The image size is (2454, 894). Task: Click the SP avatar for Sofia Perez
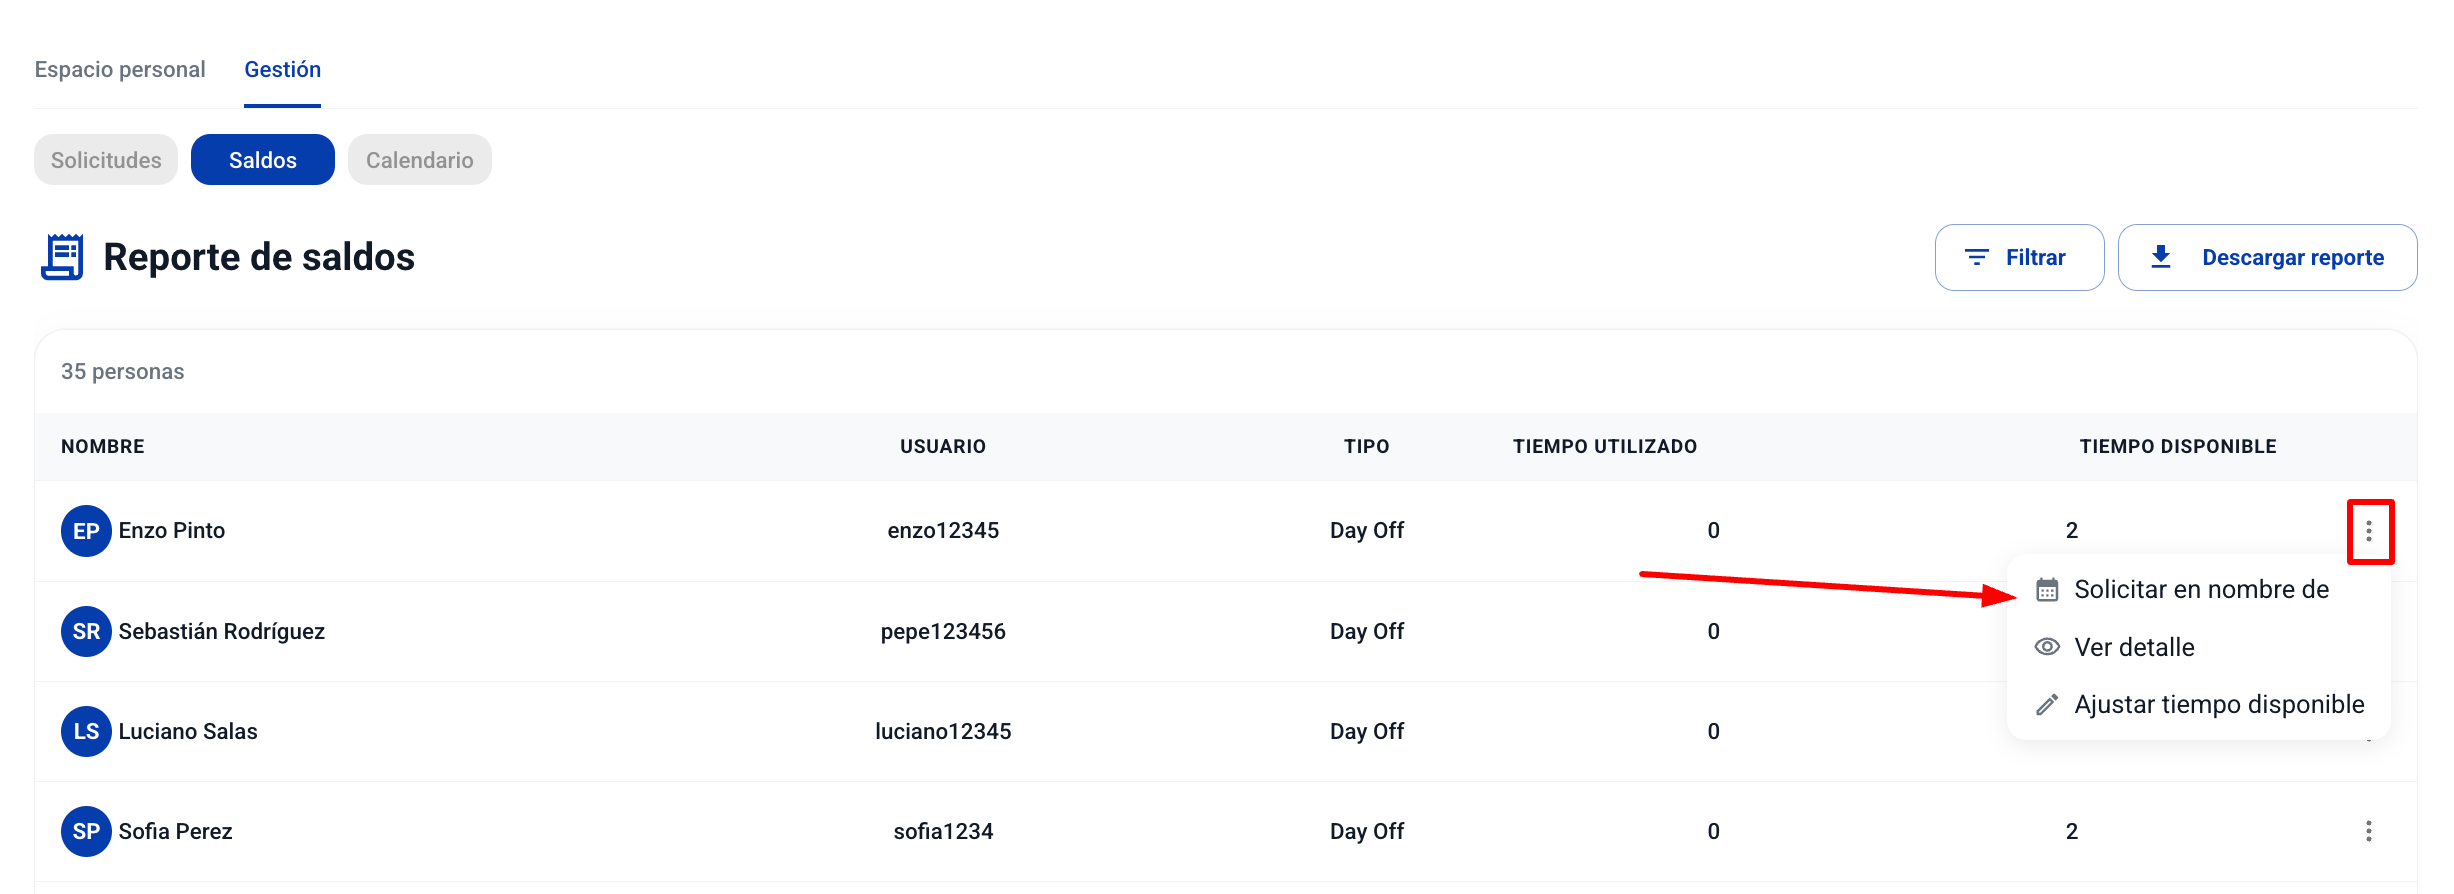[x=86, y=831]
